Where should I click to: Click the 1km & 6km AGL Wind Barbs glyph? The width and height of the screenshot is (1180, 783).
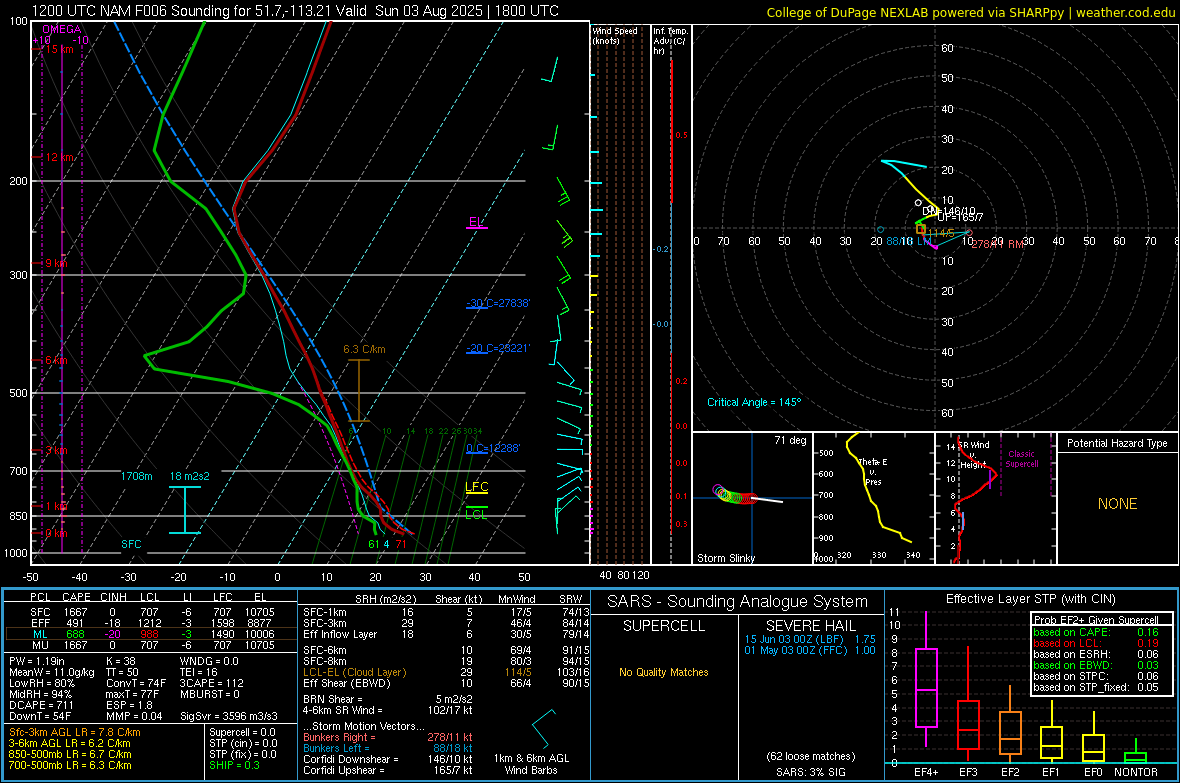(544, 728)
